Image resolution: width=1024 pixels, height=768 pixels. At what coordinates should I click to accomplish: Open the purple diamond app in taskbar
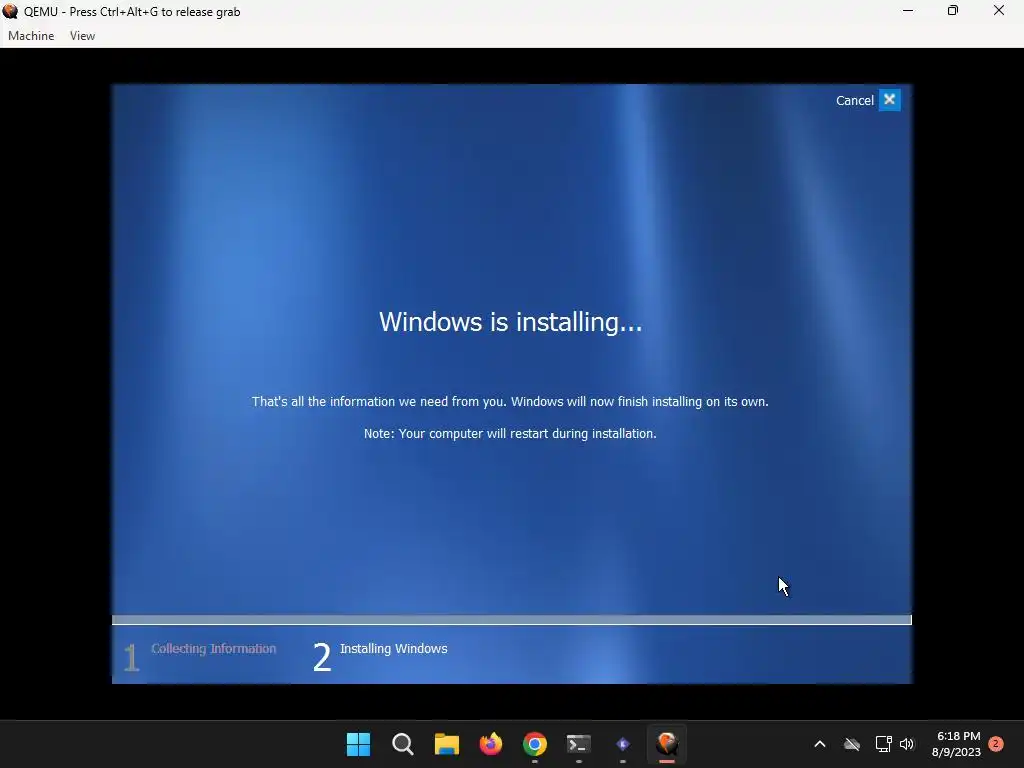pos(622,744)
